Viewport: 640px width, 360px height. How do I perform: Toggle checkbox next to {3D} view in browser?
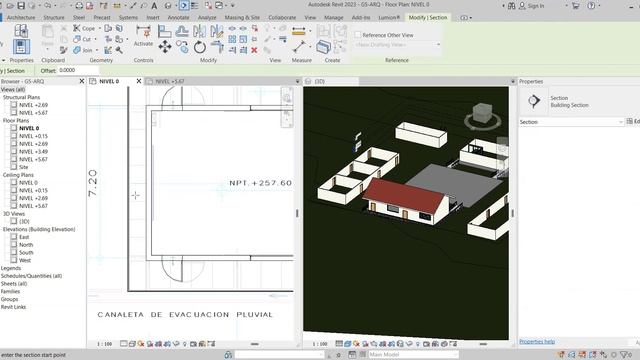click(13, 221)
